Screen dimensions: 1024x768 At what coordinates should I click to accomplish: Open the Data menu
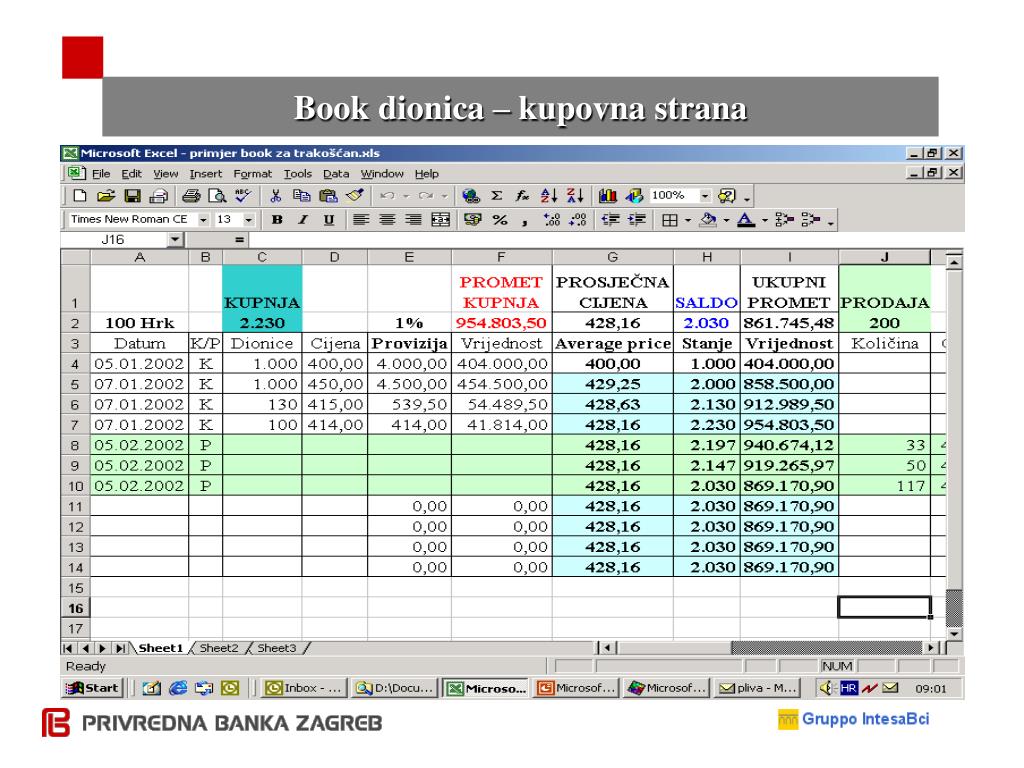click(336, 174)
